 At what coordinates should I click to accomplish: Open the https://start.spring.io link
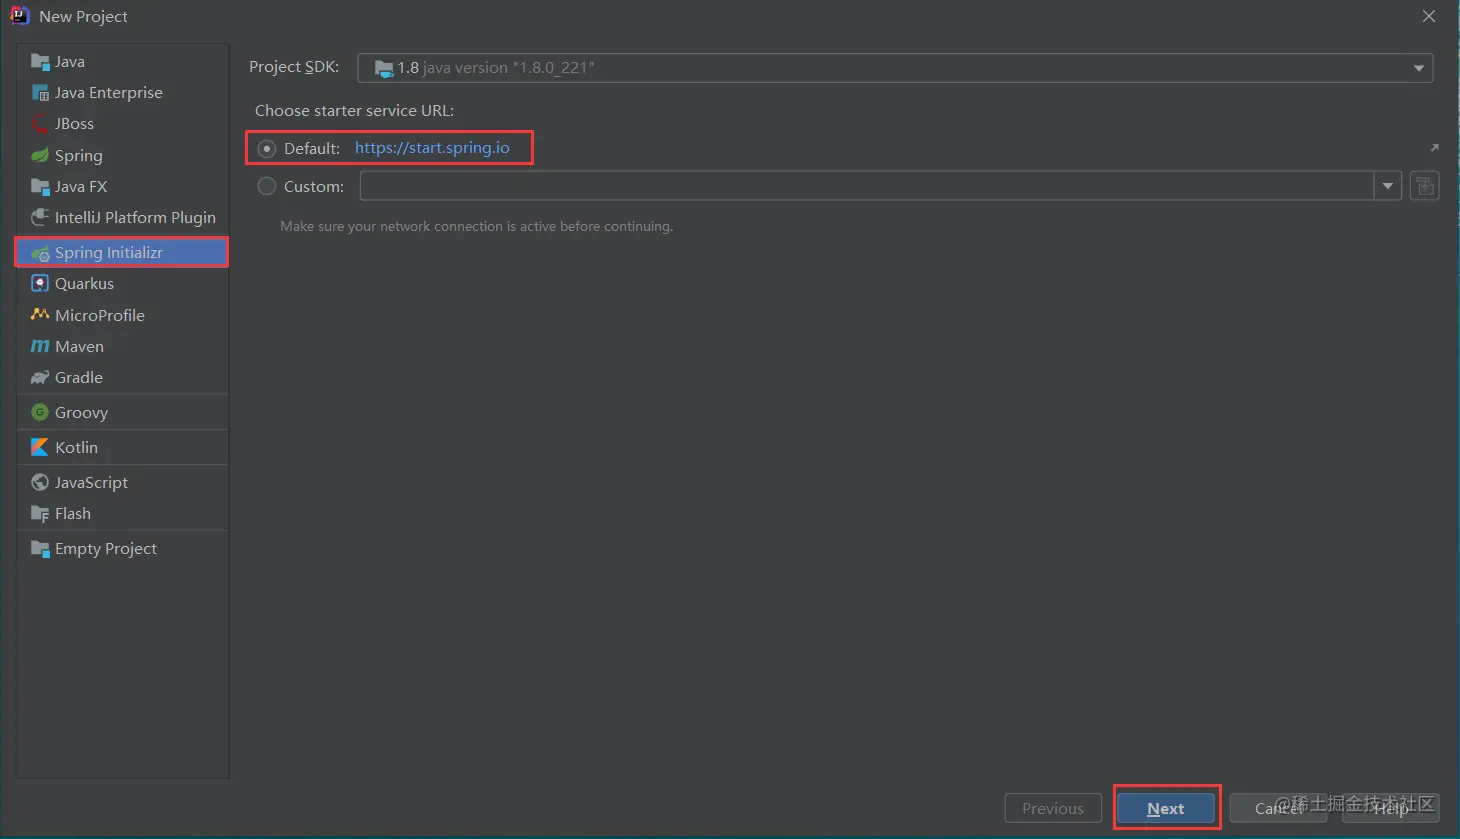tap(432, 148)
